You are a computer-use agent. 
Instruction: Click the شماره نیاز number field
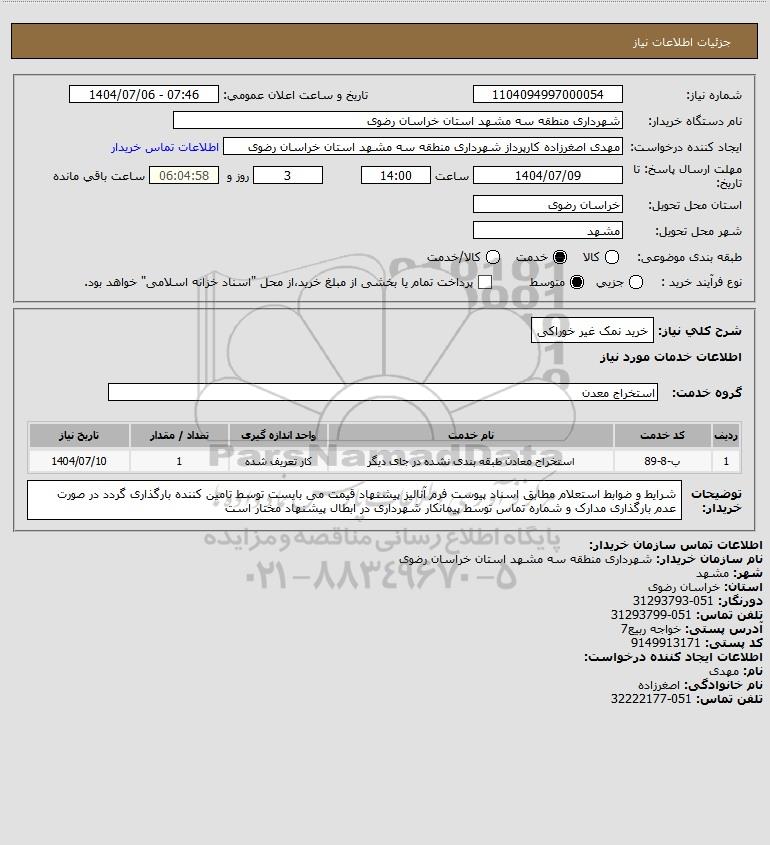(x=547, y=94)
